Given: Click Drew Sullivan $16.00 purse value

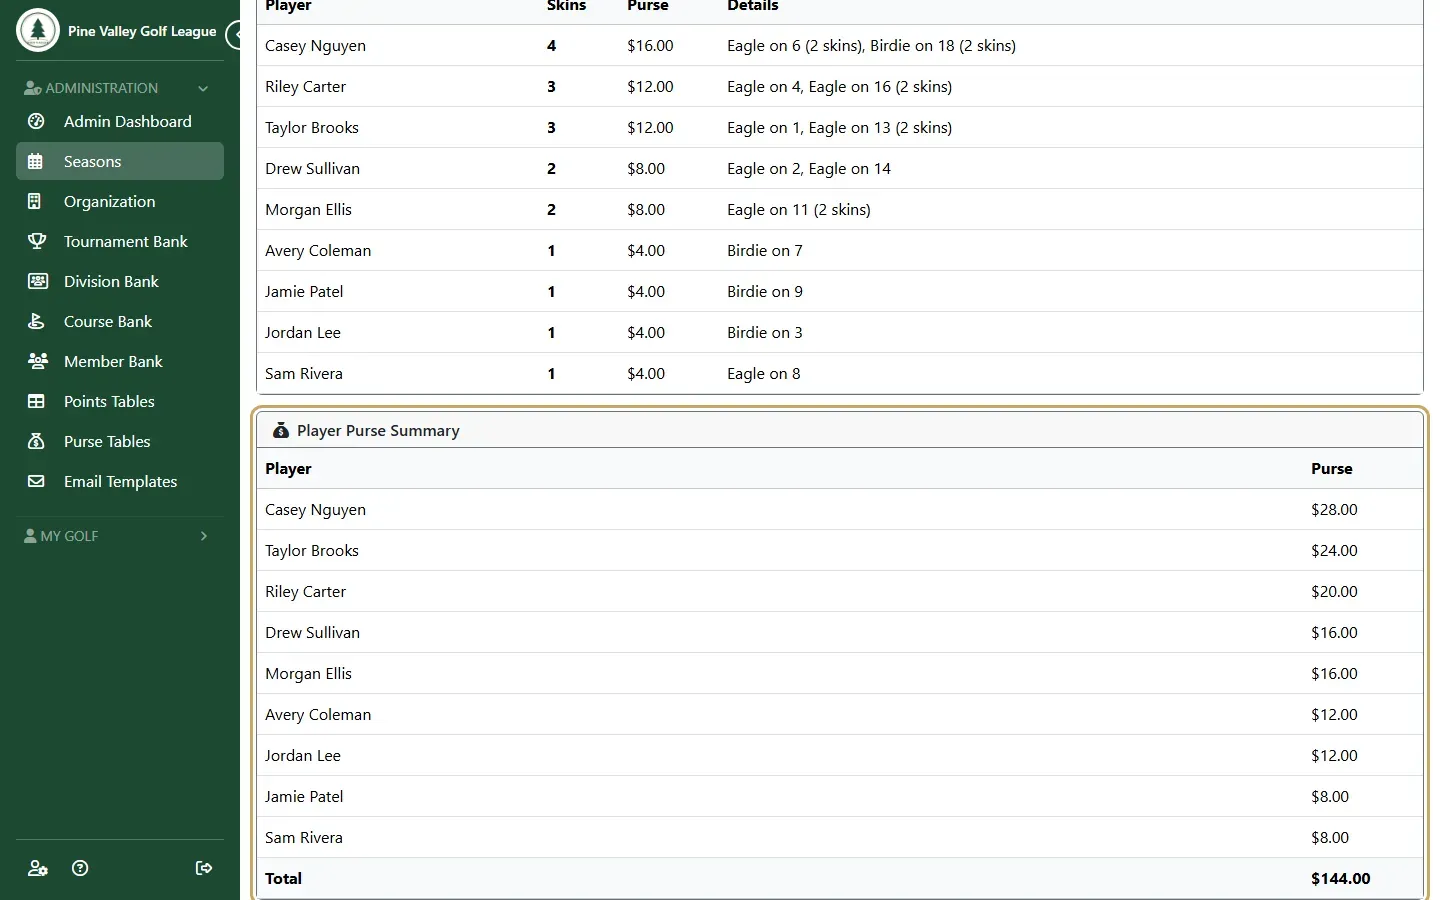Looking at the screenshot, I should coord(1334,632).
